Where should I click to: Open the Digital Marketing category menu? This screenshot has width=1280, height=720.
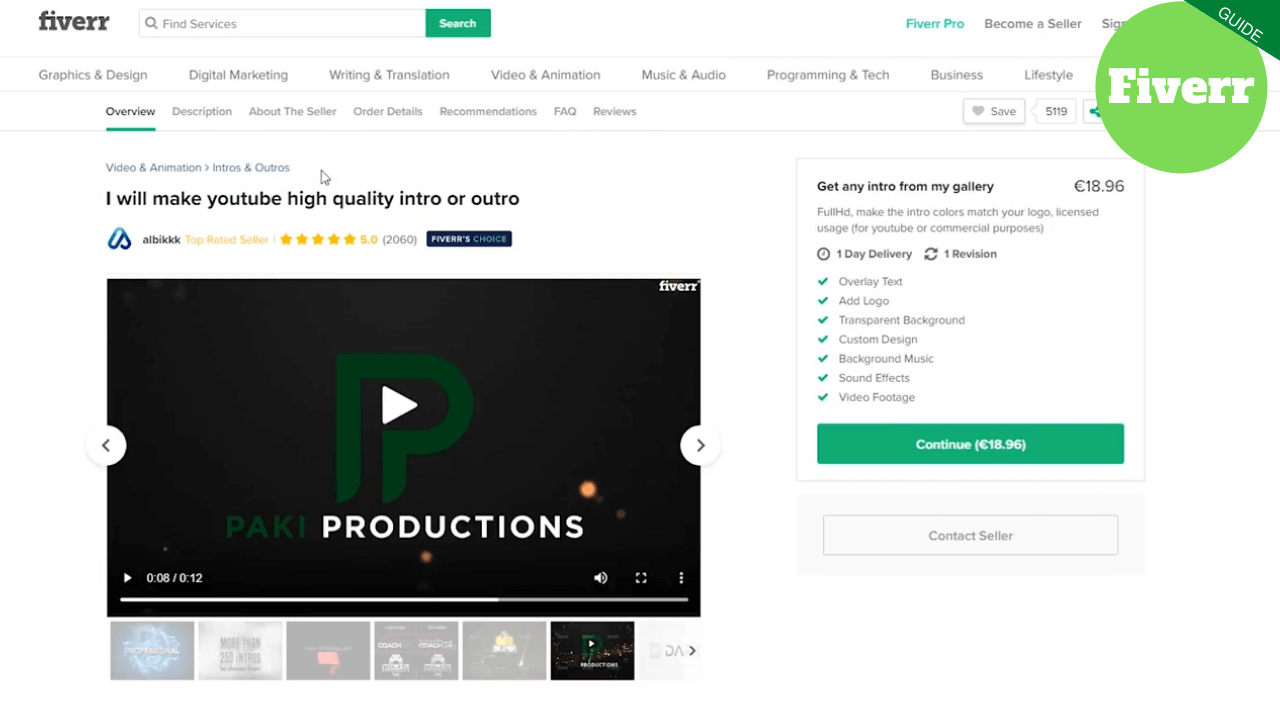[x=238, y=75]
